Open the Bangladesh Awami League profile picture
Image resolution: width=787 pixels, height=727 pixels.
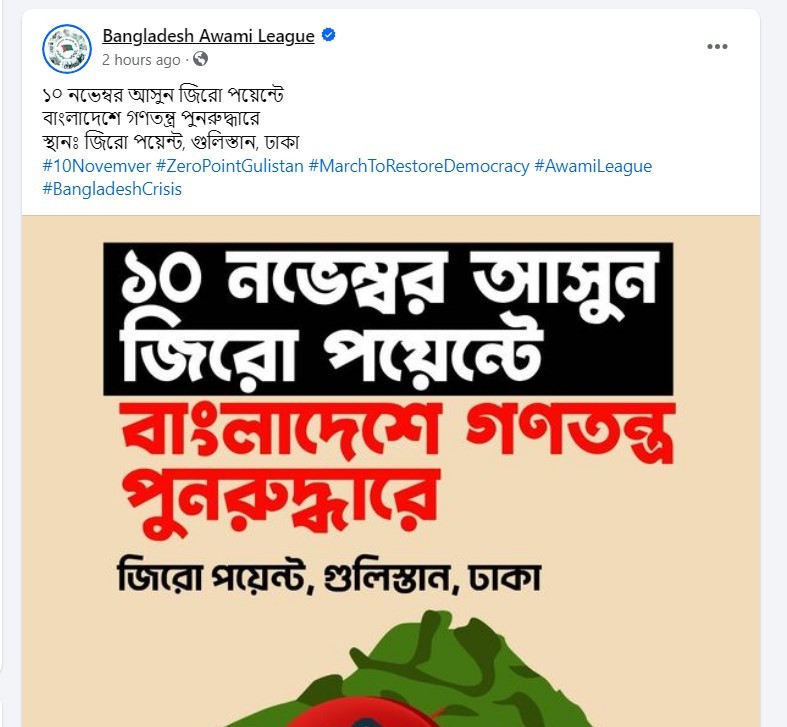[67, 49]
